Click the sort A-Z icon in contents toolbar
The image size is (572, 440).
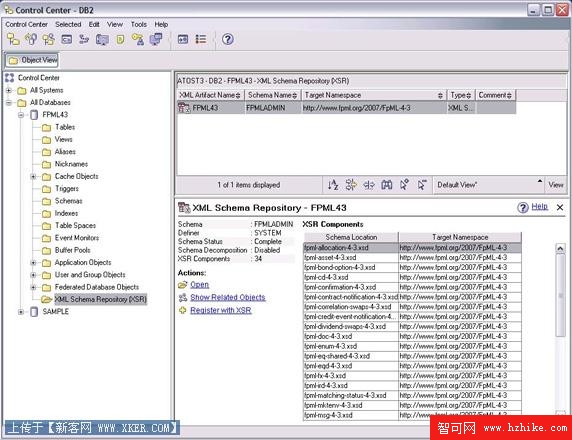[333, 185]
